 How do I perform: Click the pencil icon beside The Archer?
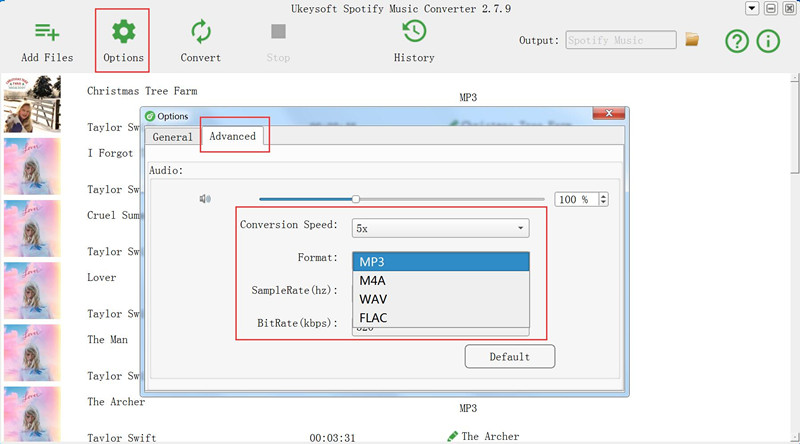pos(452,436)
